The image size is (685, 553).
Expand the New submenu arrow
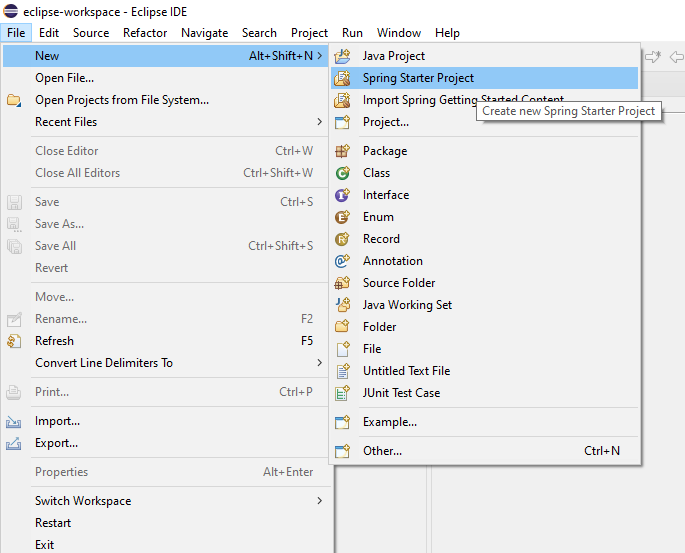[320, 56]
